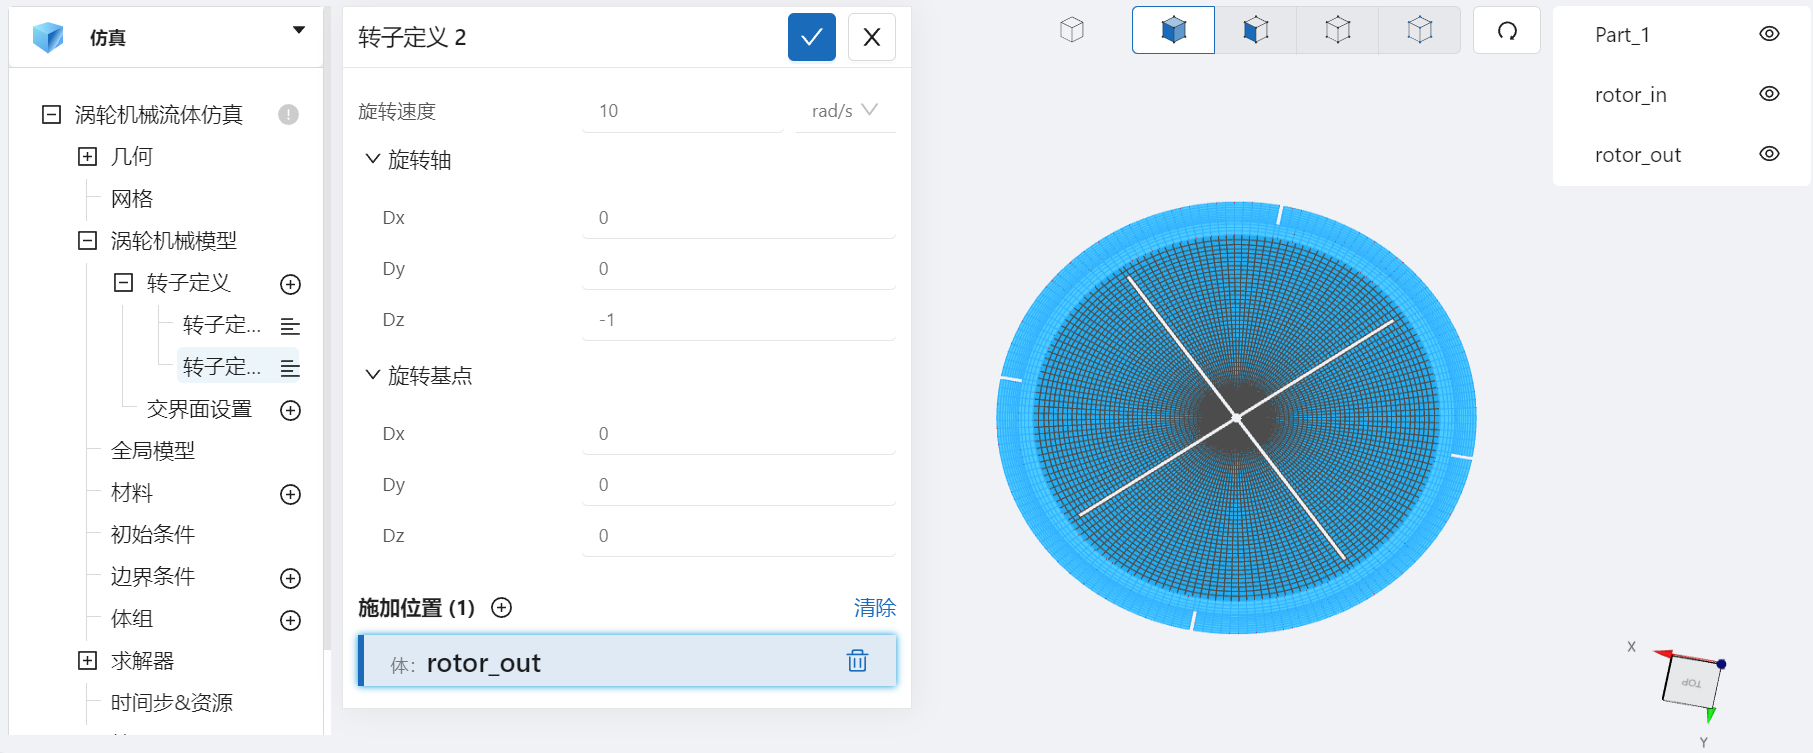Add a new 材料 with plus icon
The image size is (1813, 753).
(290, 494)
